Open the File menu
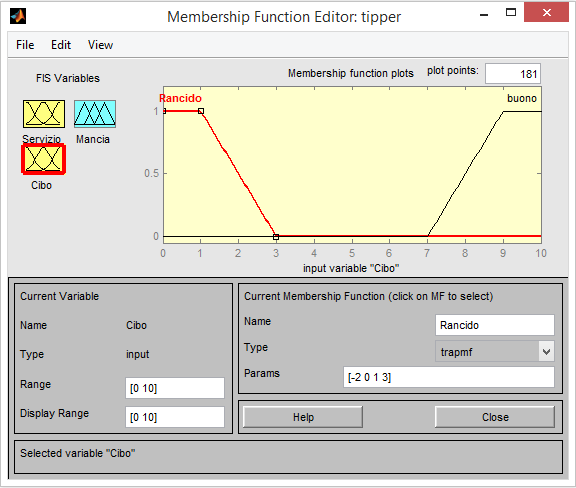 [x=25, y=45]
